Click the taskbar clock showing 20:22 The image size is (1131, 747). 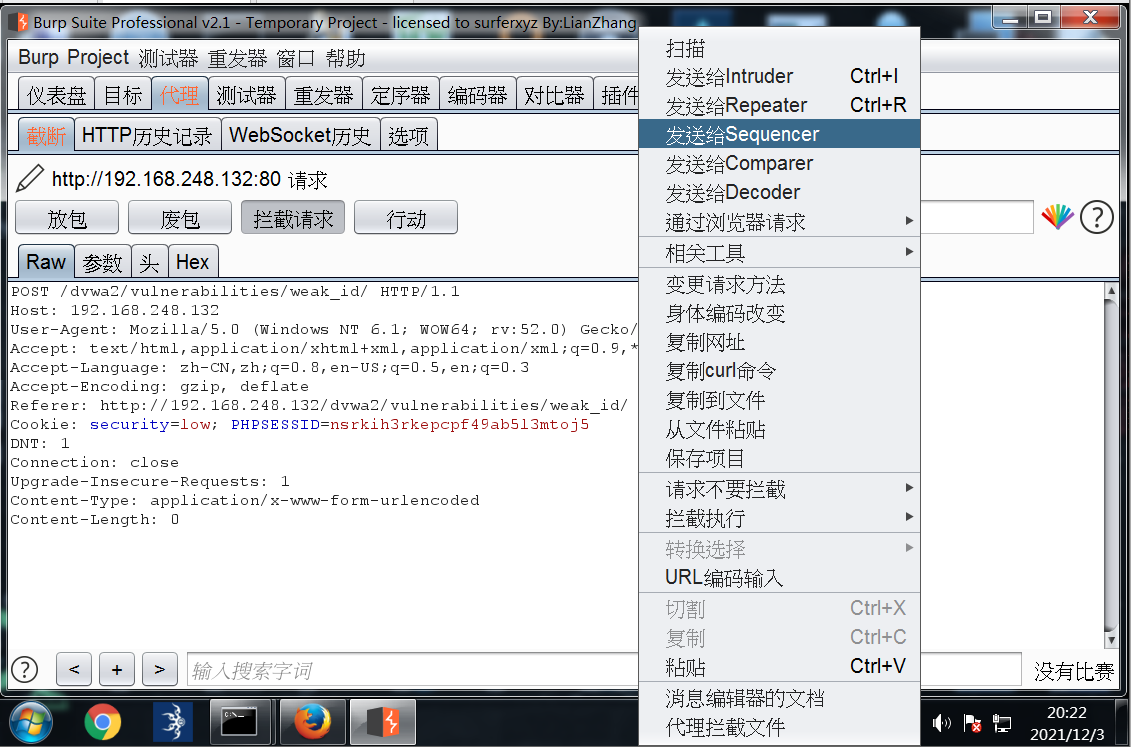pos(1067,712)
